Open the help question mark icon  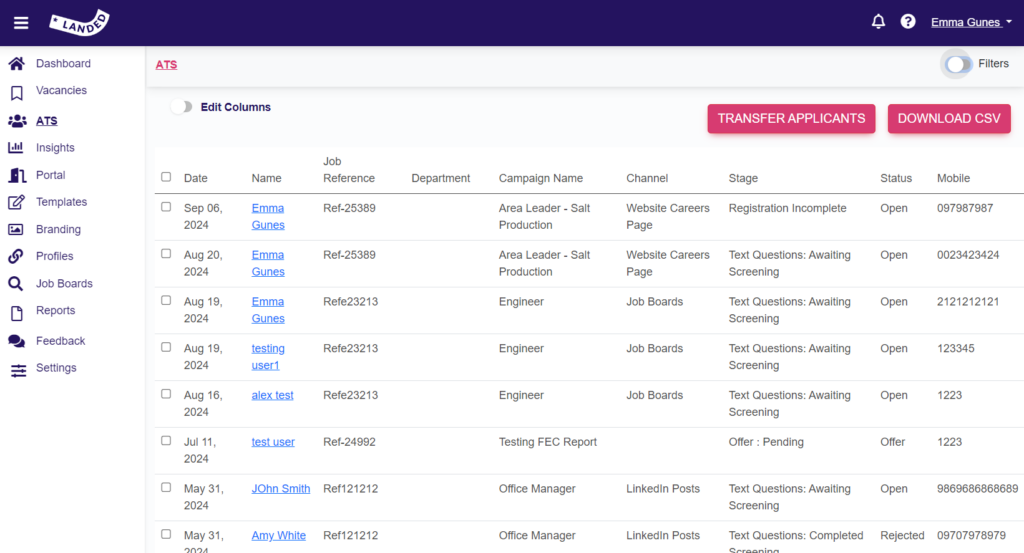pyautogui.click(x=908, y=22)
